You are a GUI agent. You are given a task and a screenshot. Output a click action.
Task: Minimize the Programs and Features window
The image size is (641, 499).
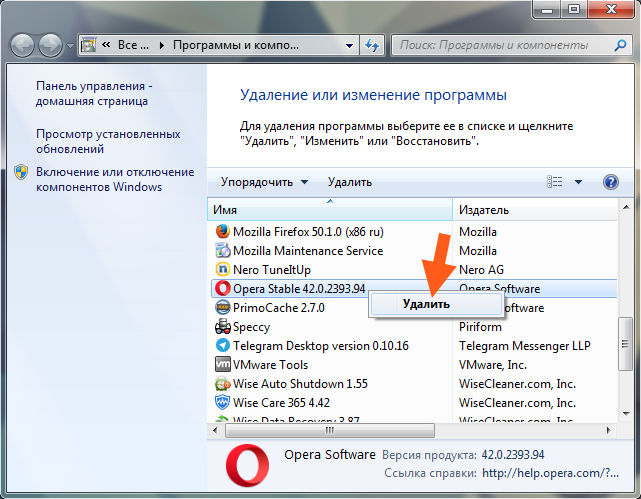coord(547,9)
